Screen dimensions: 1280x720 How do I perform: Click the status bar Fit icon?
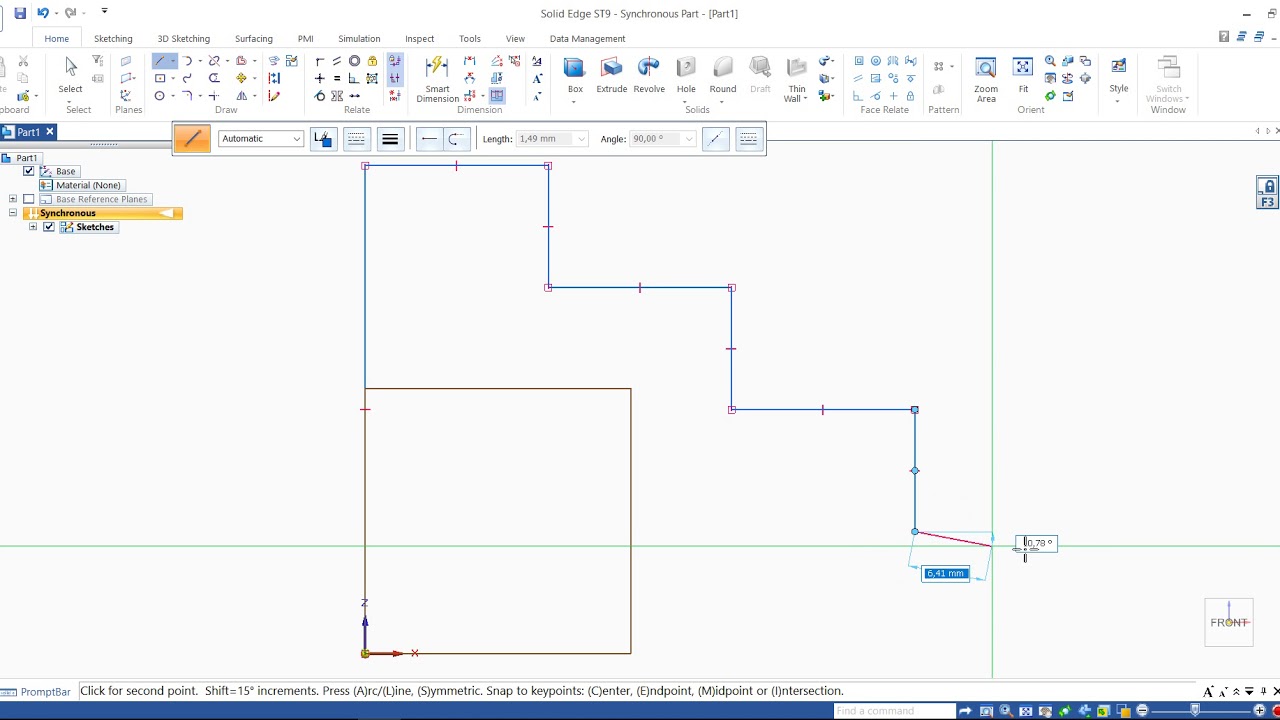[x=1026, y=711]
